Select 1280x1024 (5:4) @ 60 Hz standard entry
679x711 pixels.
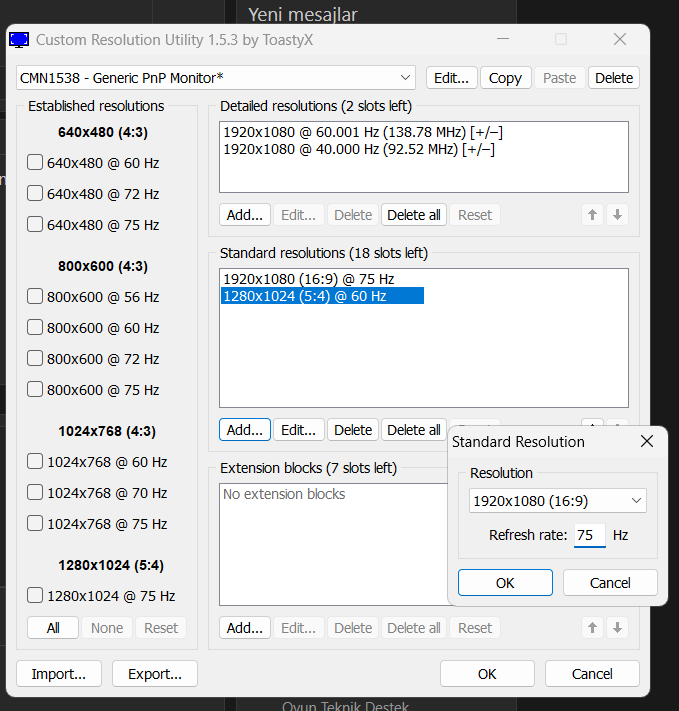click(x=322, y=296)
